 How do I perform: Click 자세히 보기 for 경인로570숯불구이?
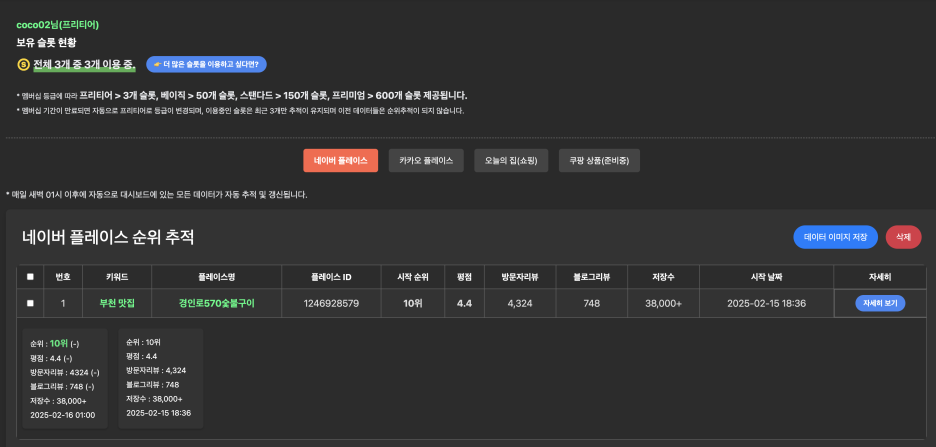tap(880, 303)
